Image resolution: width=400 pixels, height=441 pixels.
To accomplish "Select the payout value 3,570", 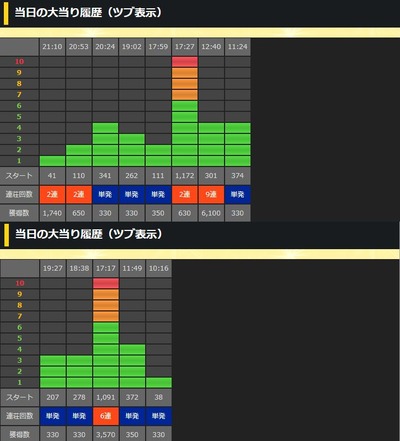I will (x=106, y=434).
